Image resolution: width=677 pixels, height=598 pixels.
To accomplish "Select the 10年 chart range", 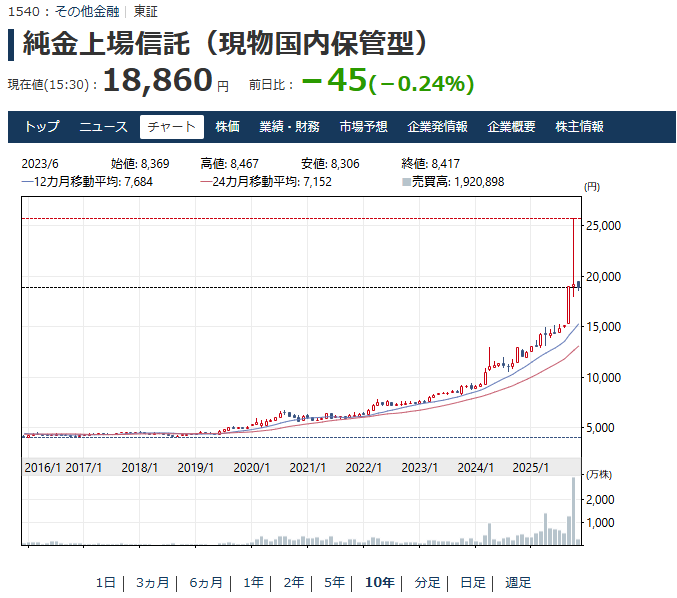I will [x=380, y=583].
